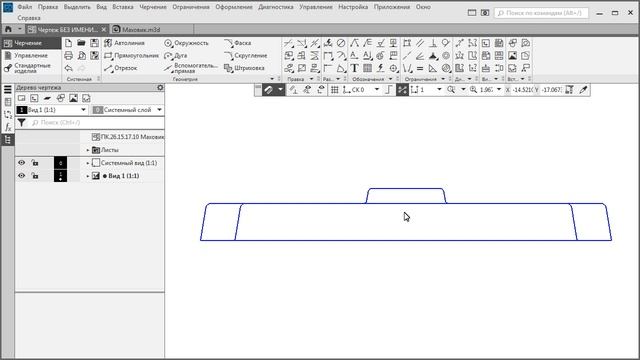Select the Скругление tool
This screenshot has width=640, height=360.
tap(246, 56)
